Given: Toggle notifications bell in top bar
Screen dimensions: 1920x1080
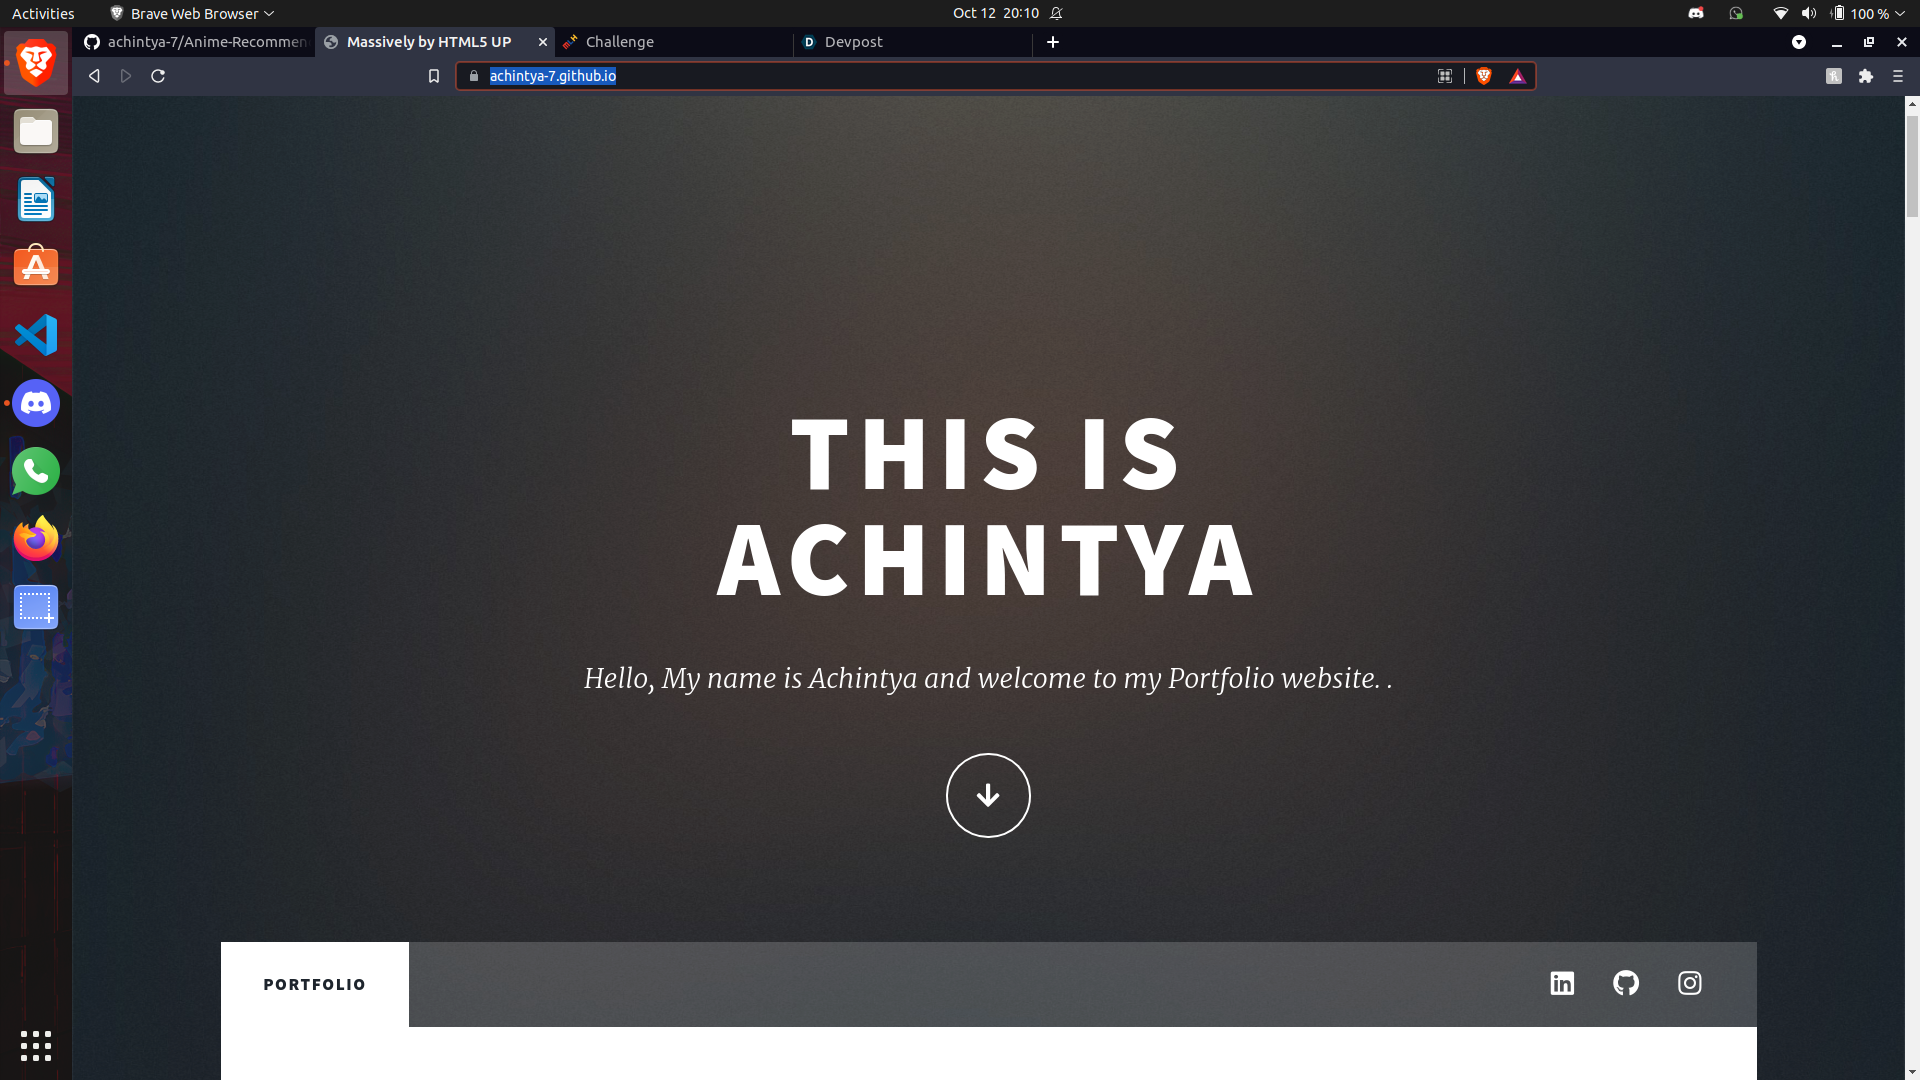Looking at the screenshot, I should tap(1056, 13).
